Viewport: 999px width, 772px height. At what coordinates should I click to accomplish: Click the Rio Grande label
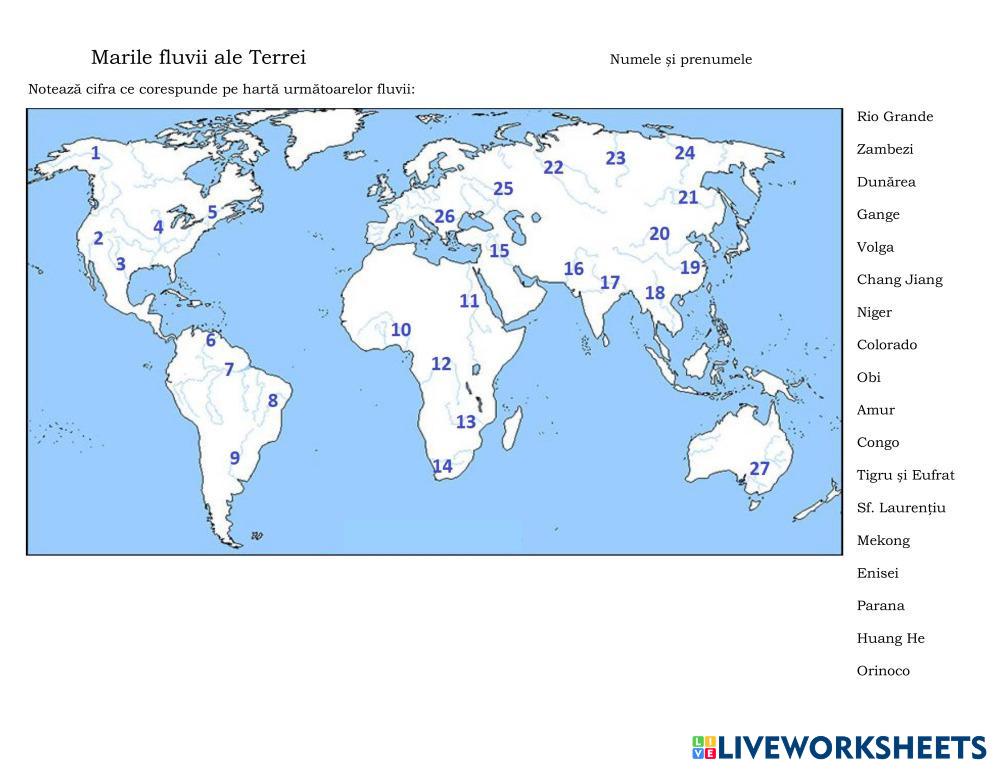coord(894,117)
